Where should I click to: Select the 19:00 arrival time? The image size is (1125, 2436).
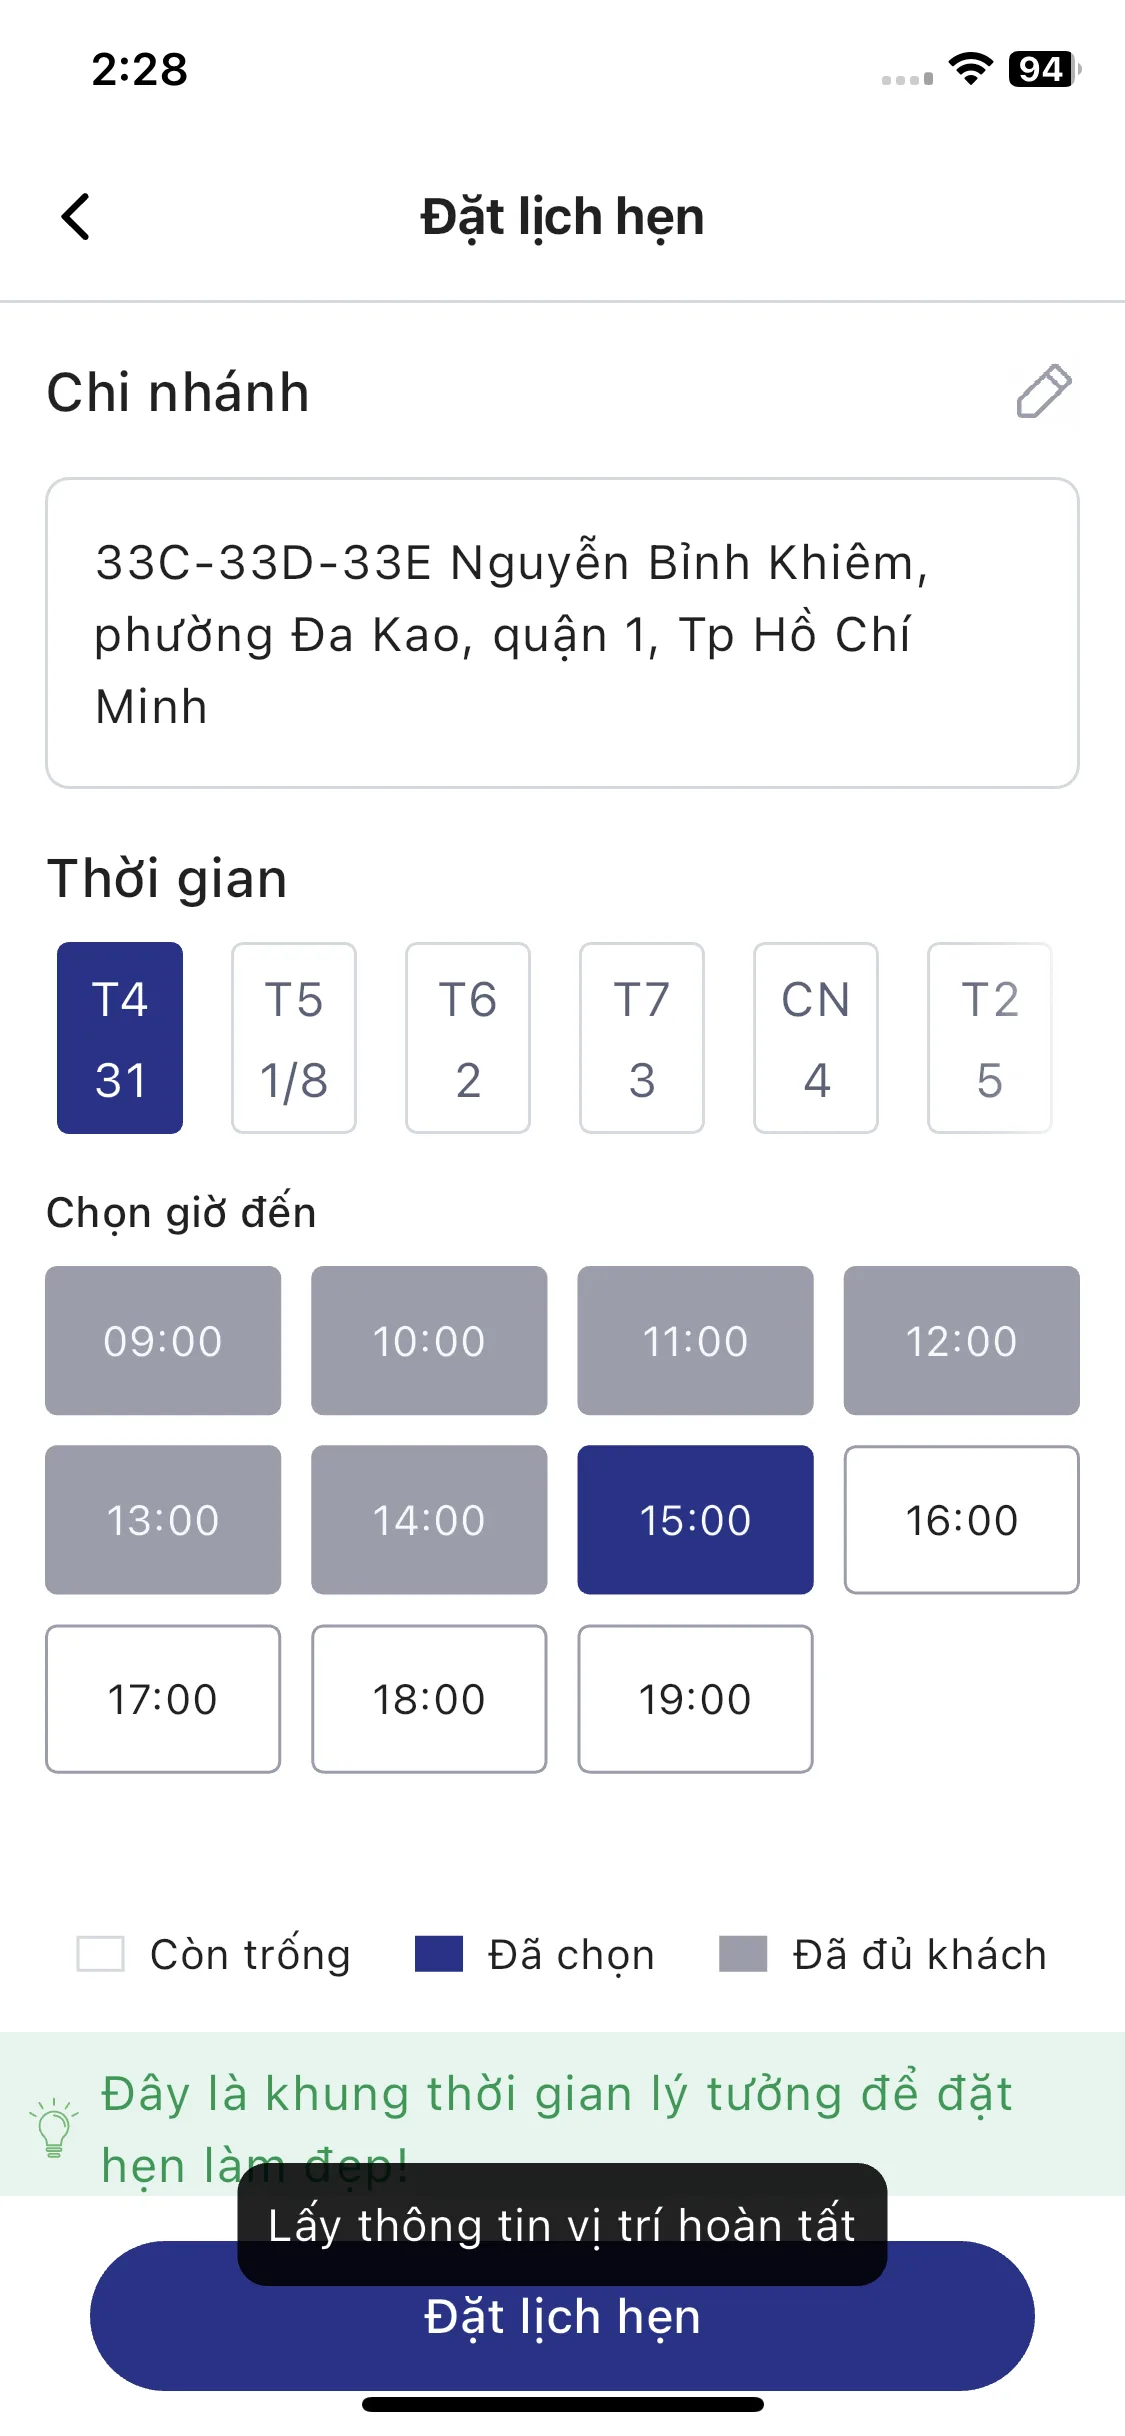tap(695, 1699)
